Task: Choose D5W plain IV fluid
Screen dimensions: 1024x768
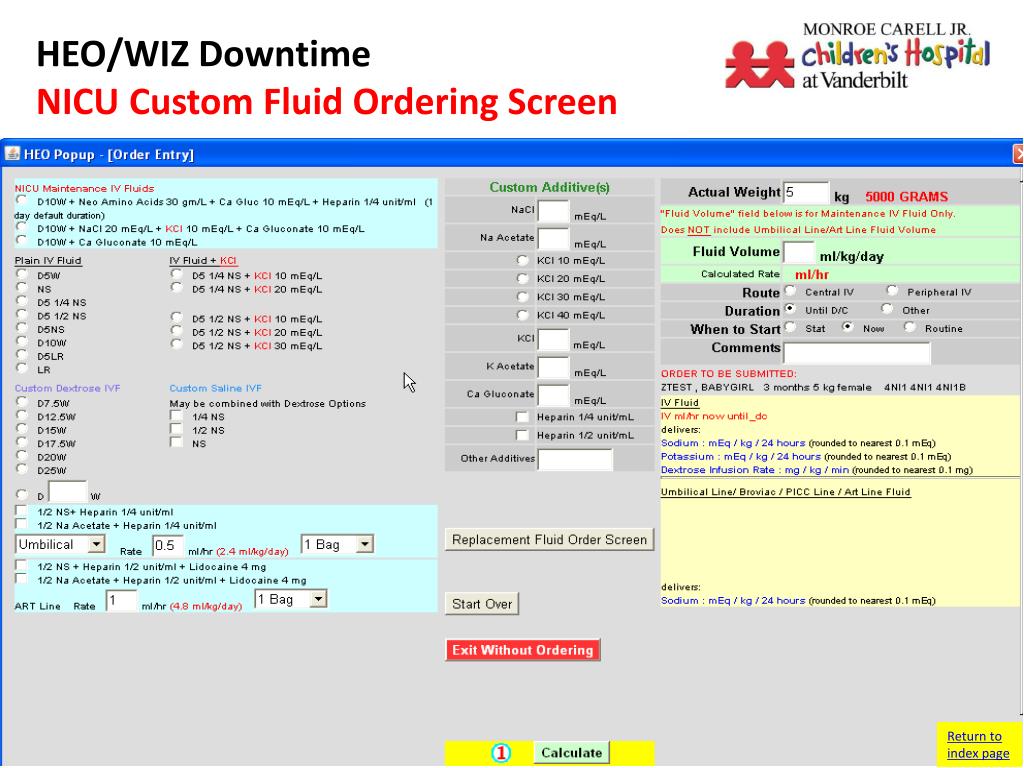Action: (22, 274)
